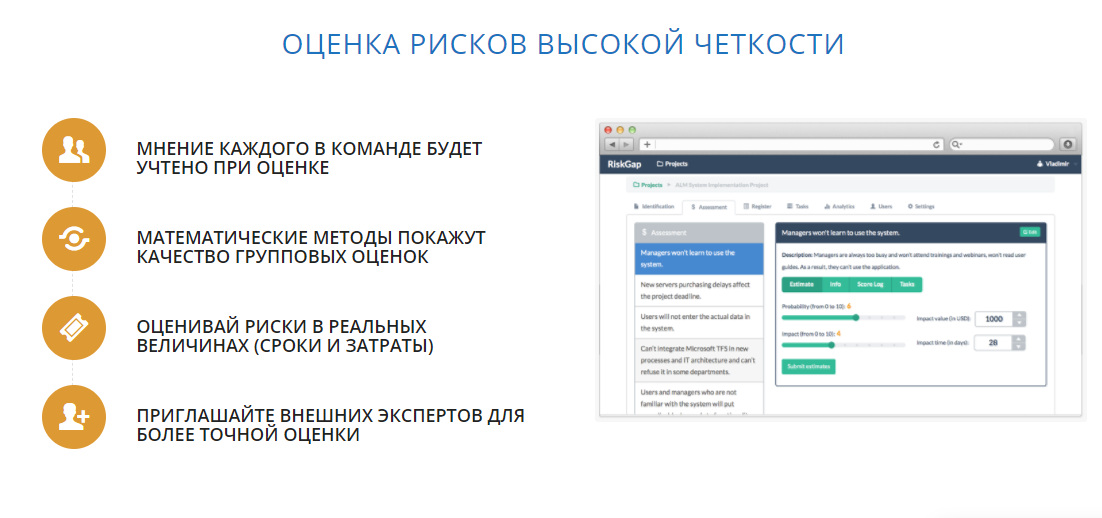Click the yellow window minimize dot
This screenshot has height=518, width=1102.
tap(621, 130)
